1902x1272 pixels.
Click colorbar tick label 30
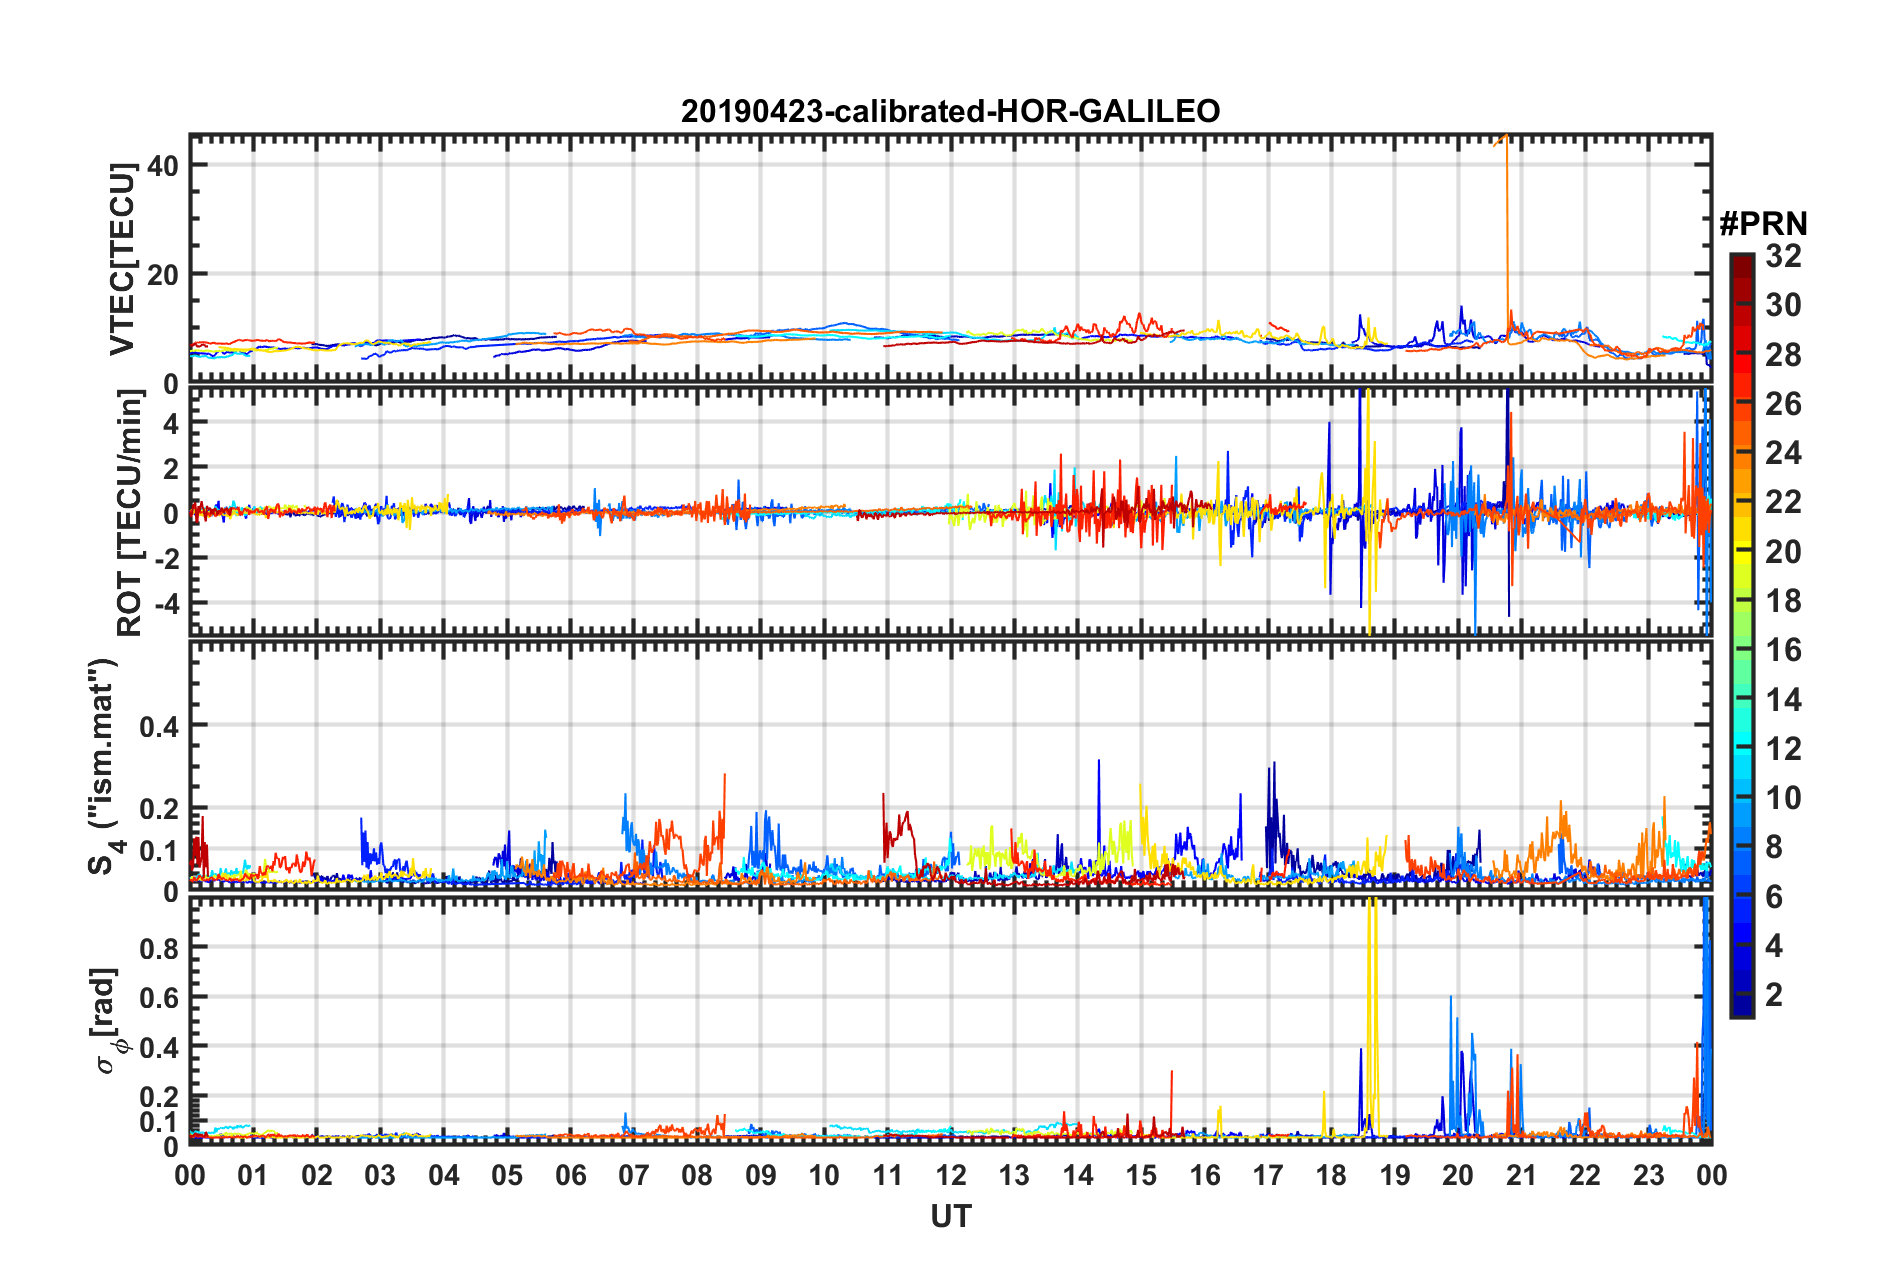(1783, 305)
